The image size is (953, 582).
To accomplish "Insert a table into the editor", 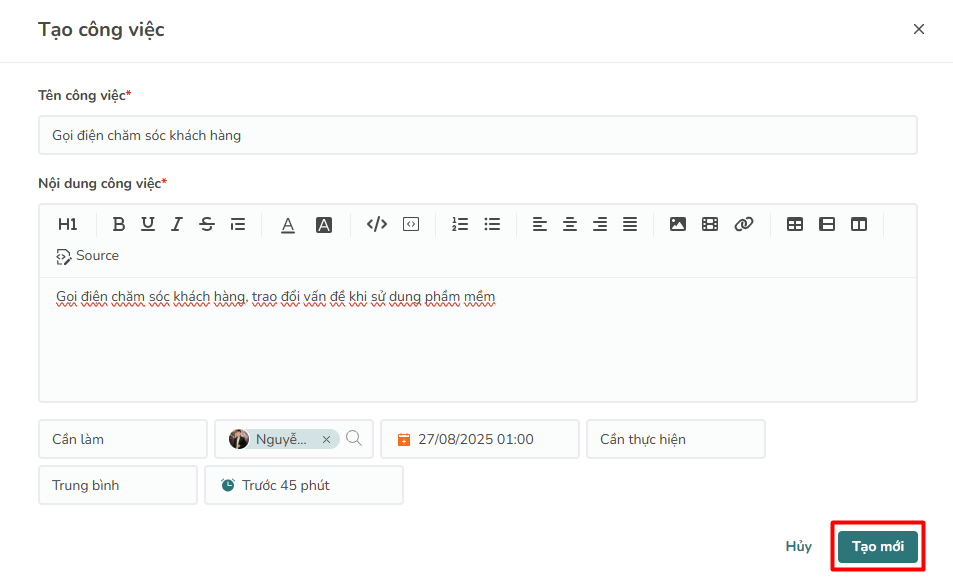I will tap(795, 224).
